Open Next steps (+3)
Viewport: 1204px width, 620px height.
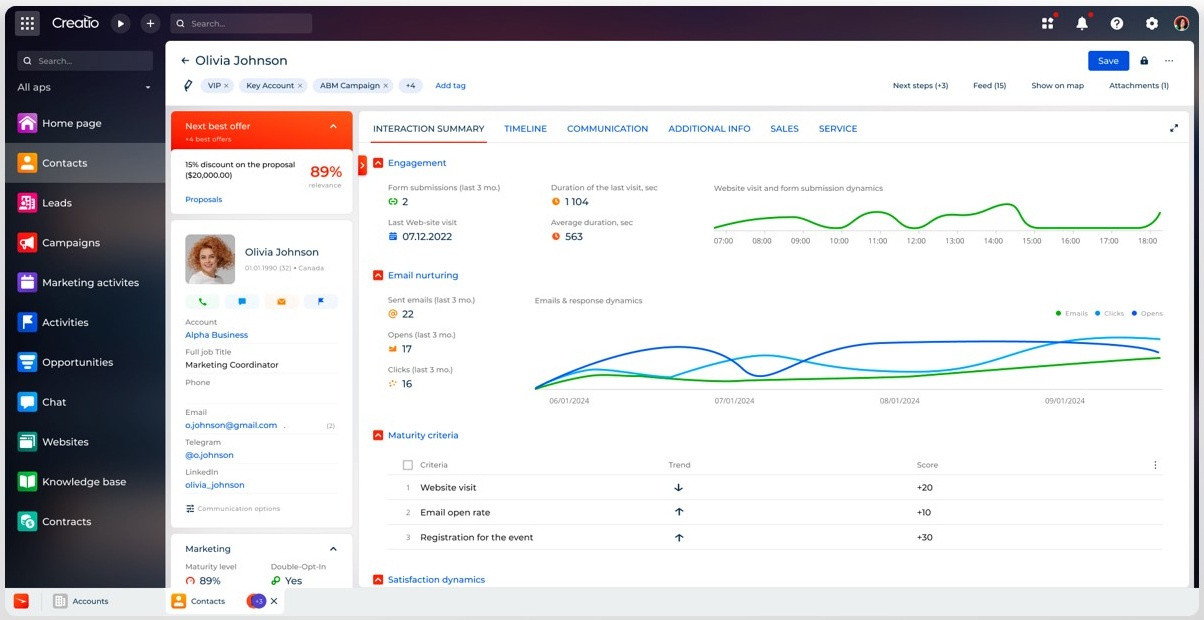(x=920, y=86)
